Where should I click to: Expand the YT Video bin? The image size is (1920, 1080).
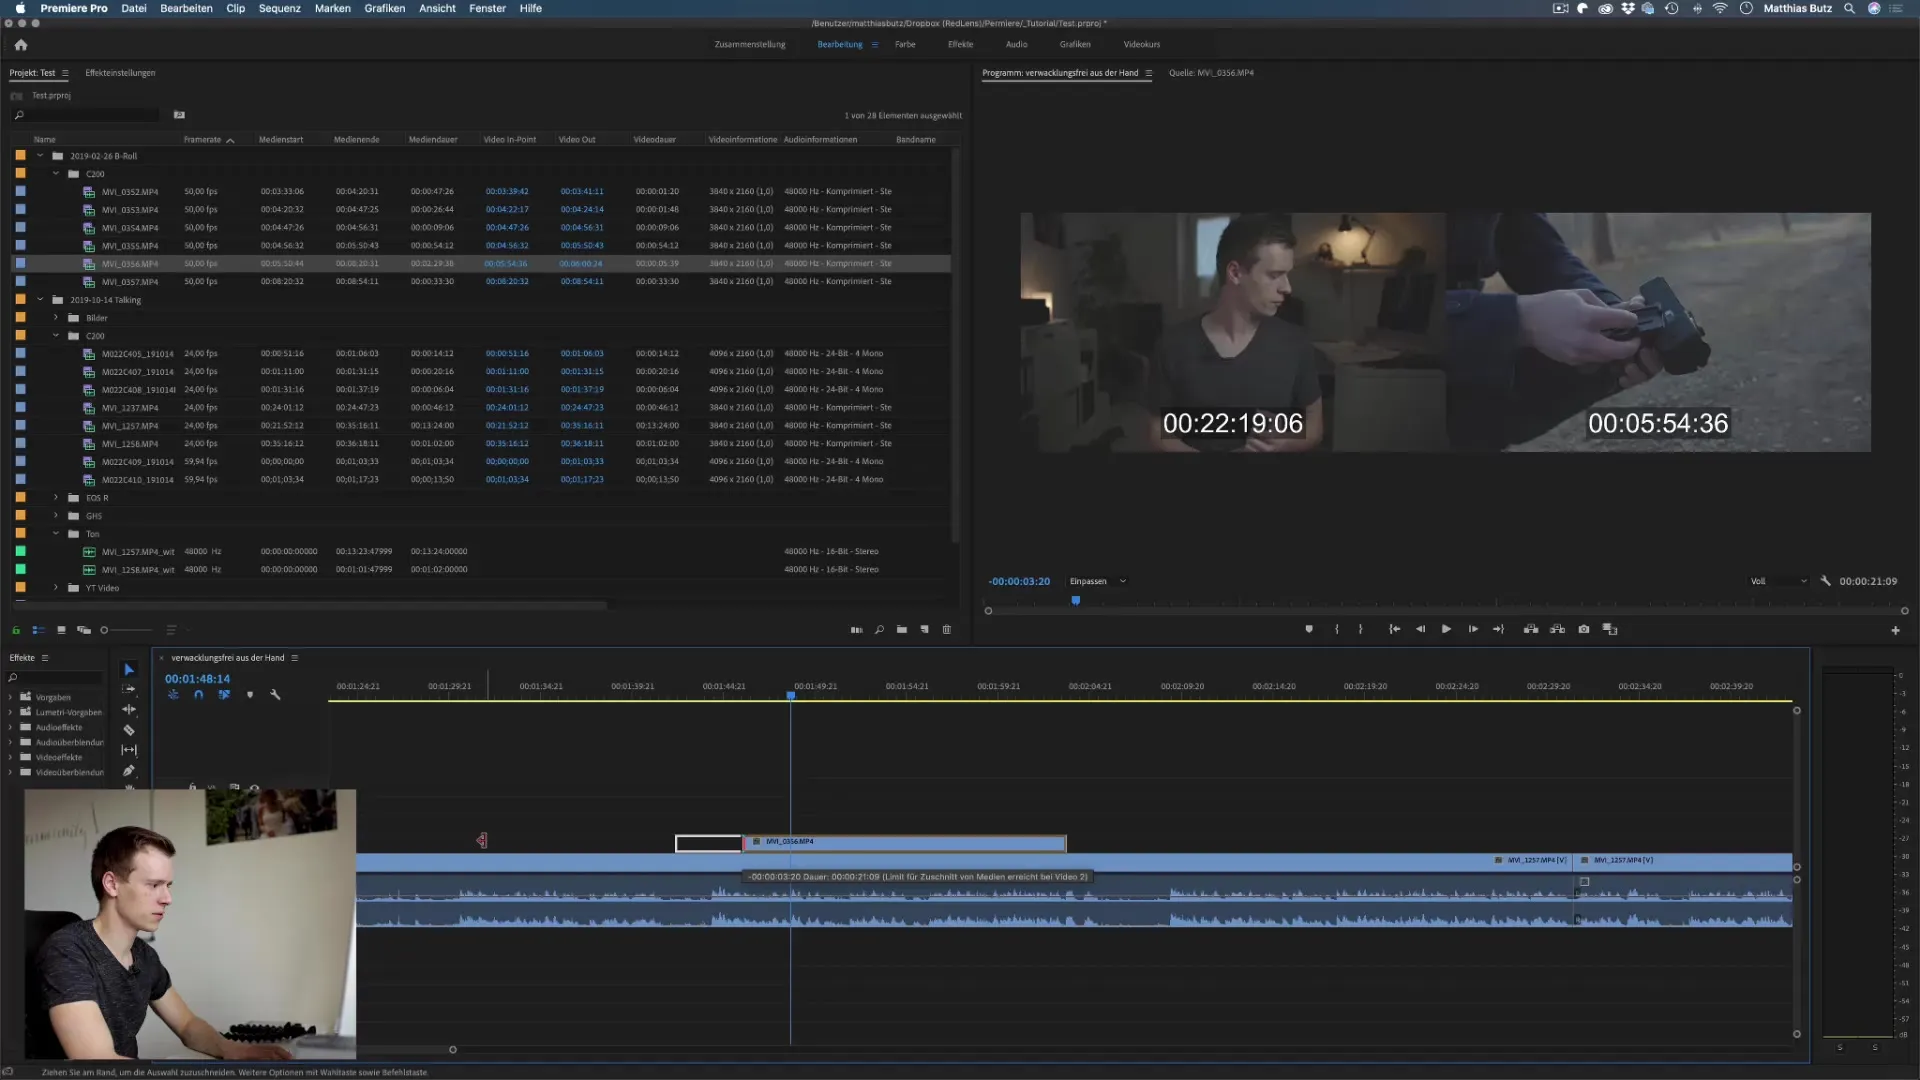click(56, 588)
